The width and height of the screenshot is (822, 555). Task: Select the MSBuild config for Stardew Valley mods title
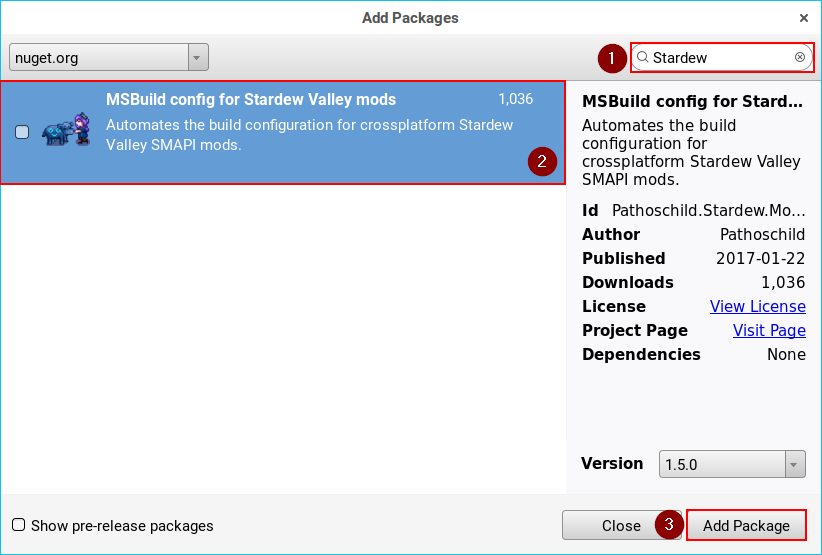pyautogui.click(x=251, y=100)
